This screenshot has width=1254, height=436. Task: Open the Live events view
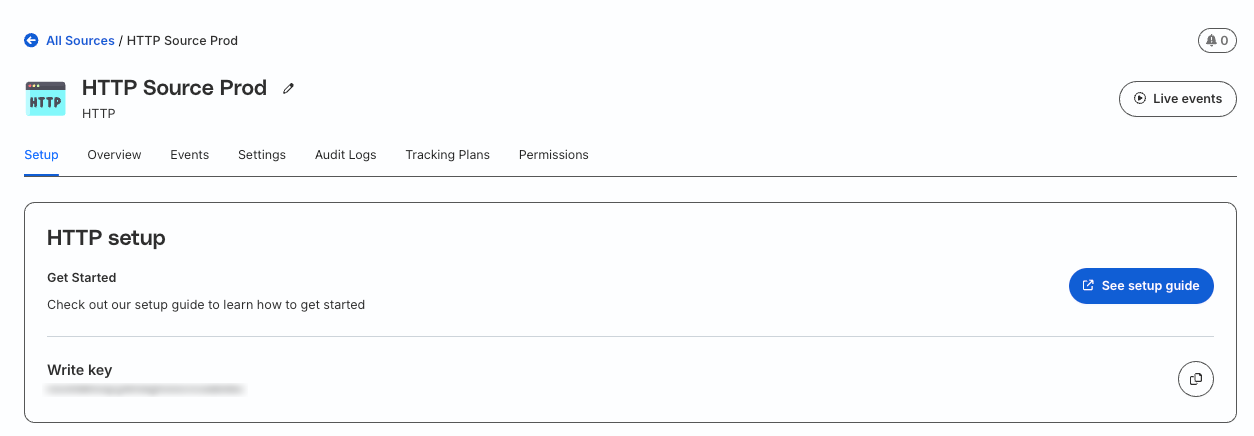pos(1177,99)
